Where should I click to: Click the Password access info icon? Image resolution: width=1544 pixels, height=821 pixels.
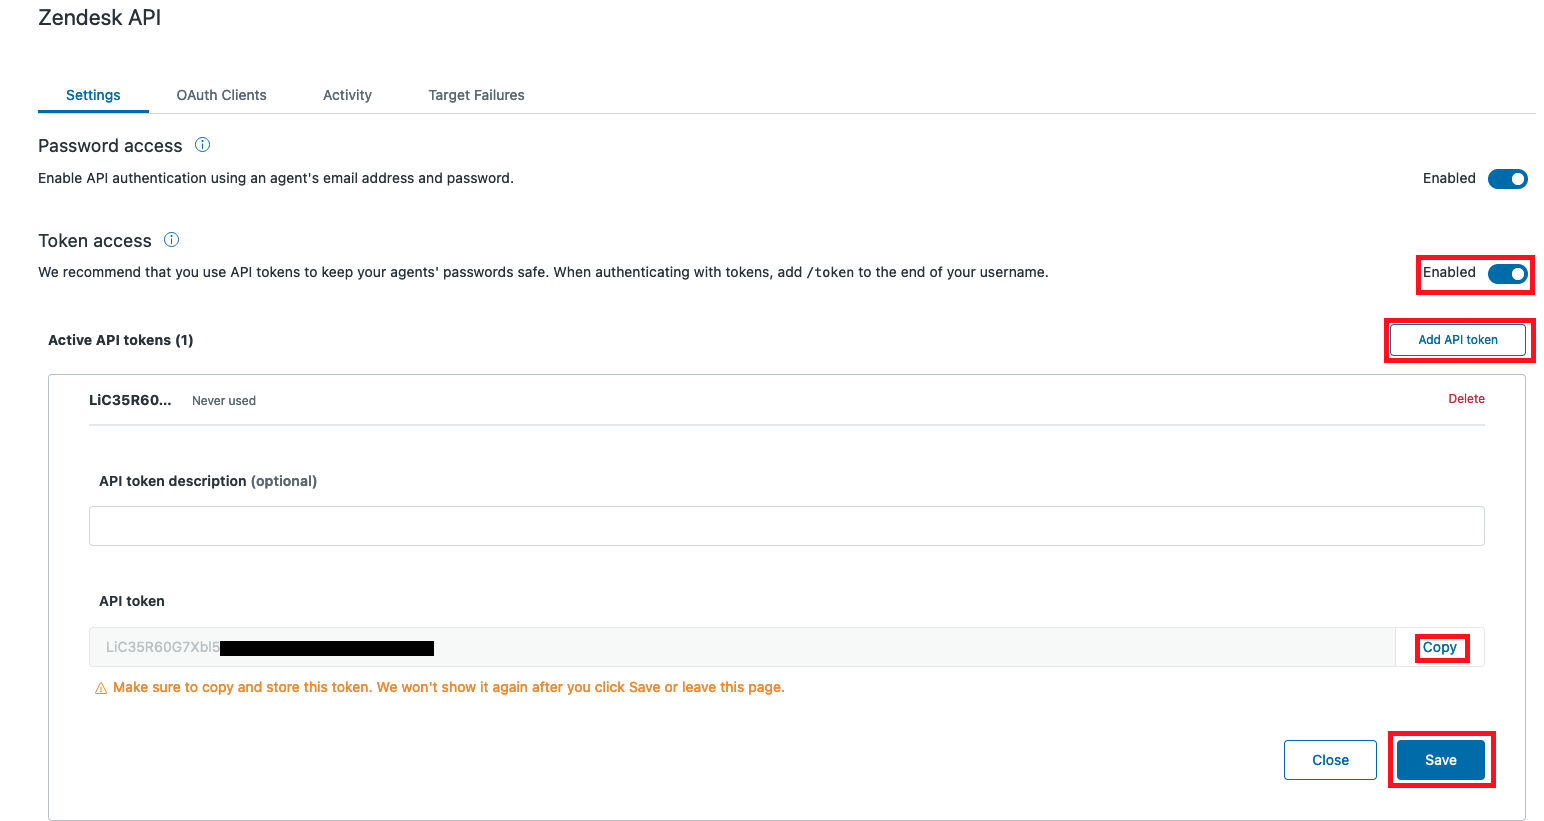202,145
